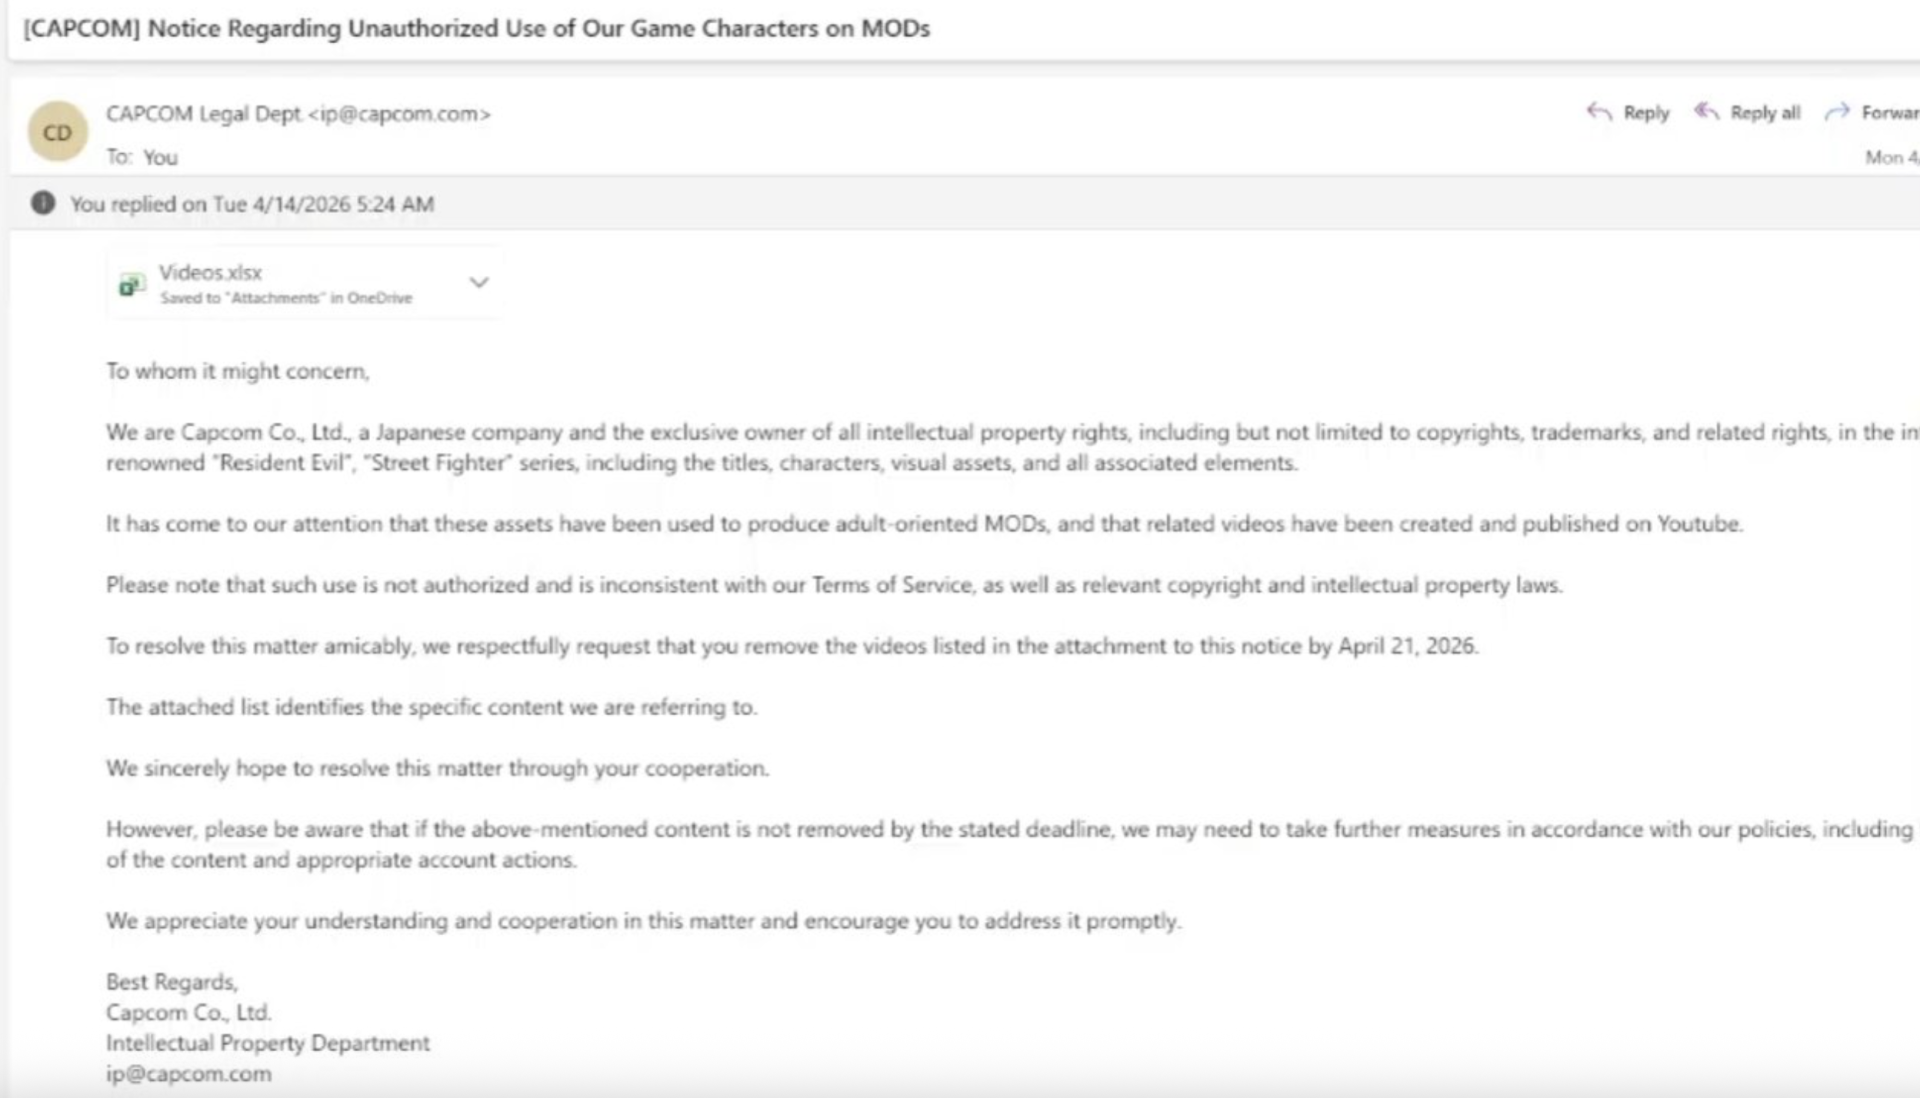This screenshot has height=1098, width=1920.
Task: Click the received date starting with Mon
Action: tap(1890, 157)
